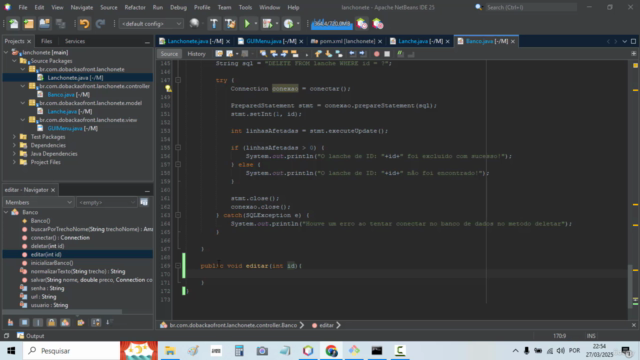
Task: Toggle Show Inner Classes filter in Navigator
Action: click(x=65, y=322)
